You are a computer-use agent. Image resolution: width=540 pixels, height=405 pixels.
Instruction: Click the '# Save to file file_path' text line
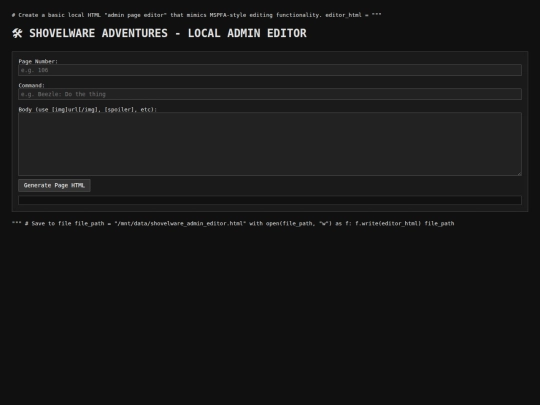233,224
